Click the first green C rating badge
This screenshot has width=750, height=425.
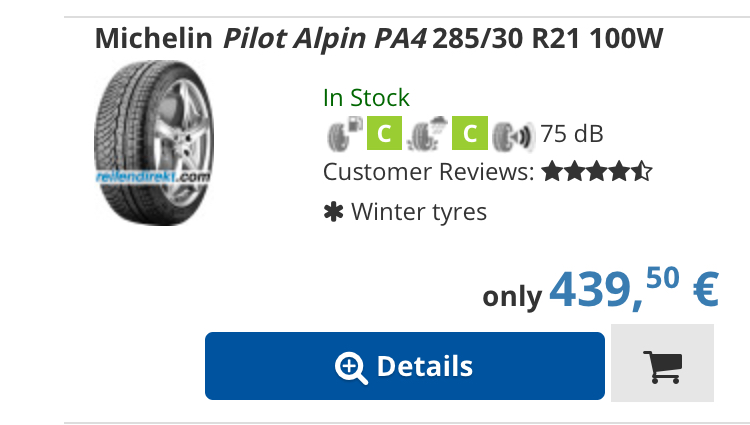click(384, 133)
